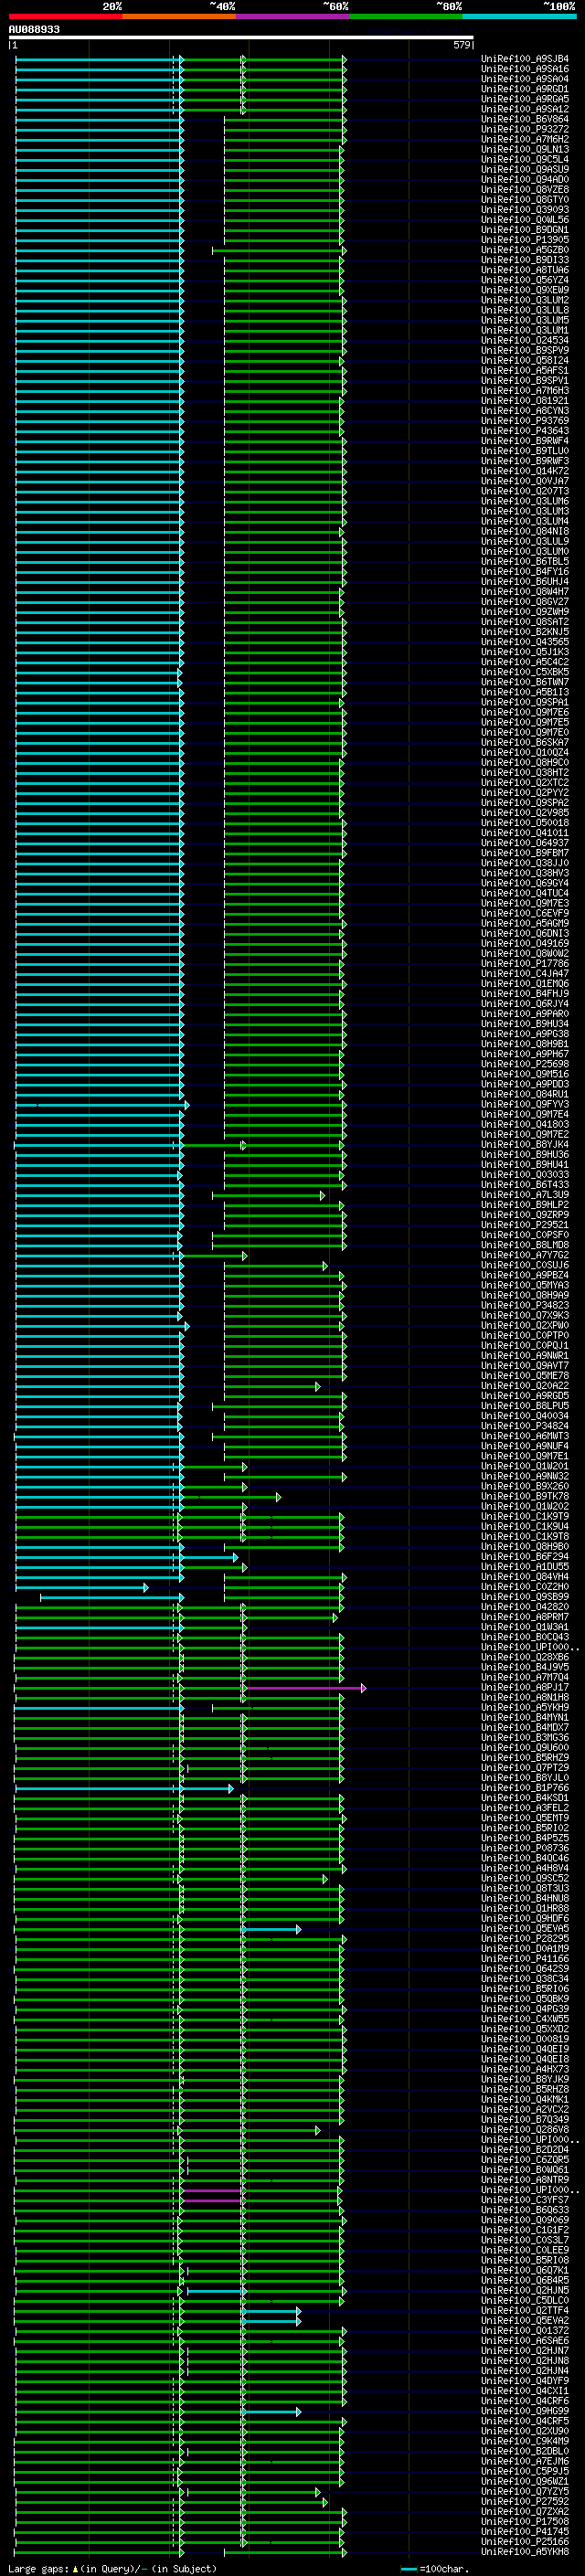Screen dimensions: 585x2576
Task: Select the UniRef100_Q9FYV3 label
Action: click(525, 1104)
